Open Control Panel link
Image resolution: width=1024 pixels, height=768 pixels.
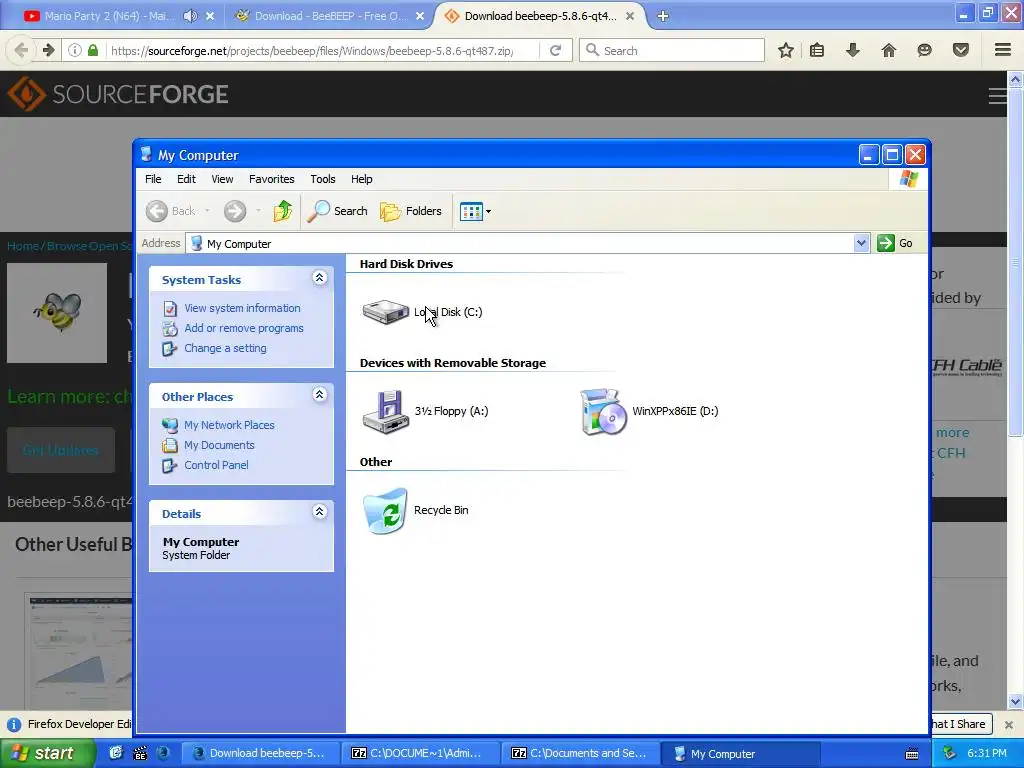click(x=216, y=466)
